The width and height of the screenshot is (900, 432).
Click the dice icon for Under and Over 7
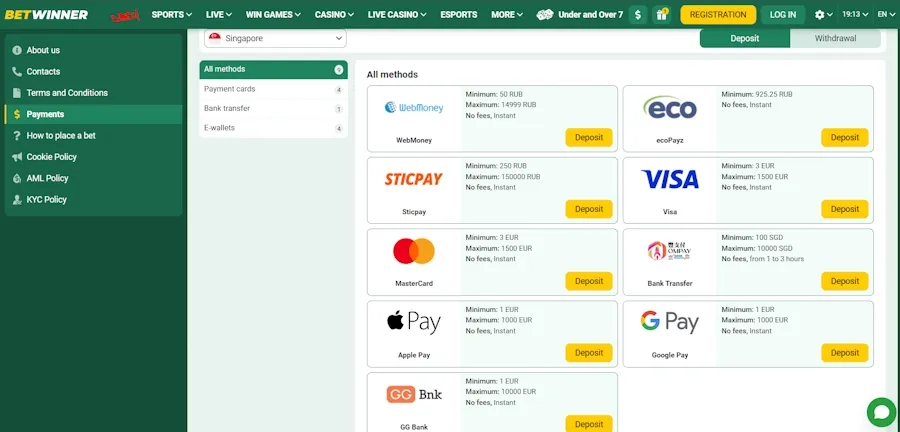coord(545,15)
